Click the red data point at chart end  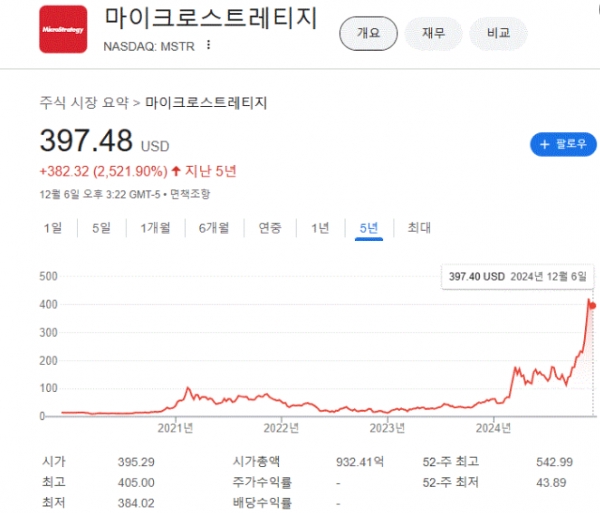[593, 306]
